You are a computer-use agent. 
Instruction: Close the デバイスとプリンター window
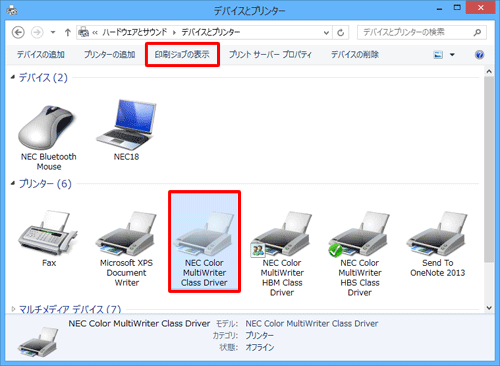[x=480, y=8]
